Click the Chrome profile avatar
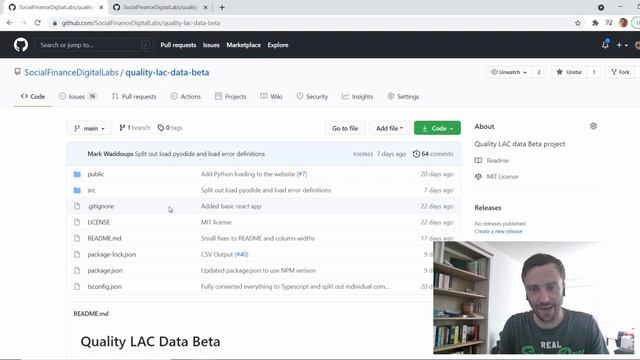This screenshot has height=360, width=640. (x=623, y=23)
